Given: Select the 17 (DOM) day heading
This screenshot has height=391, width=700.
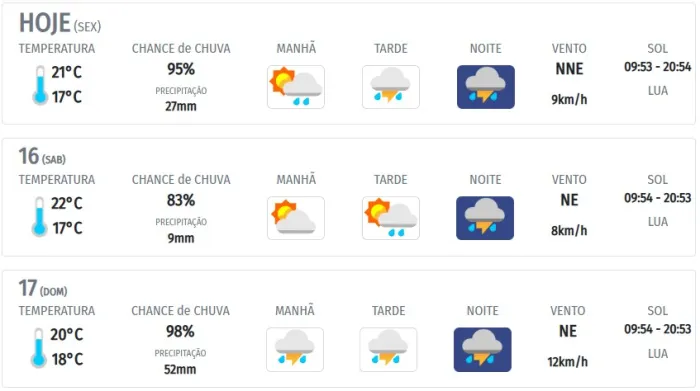Looking at the screenshot, I should click(43, 288).
